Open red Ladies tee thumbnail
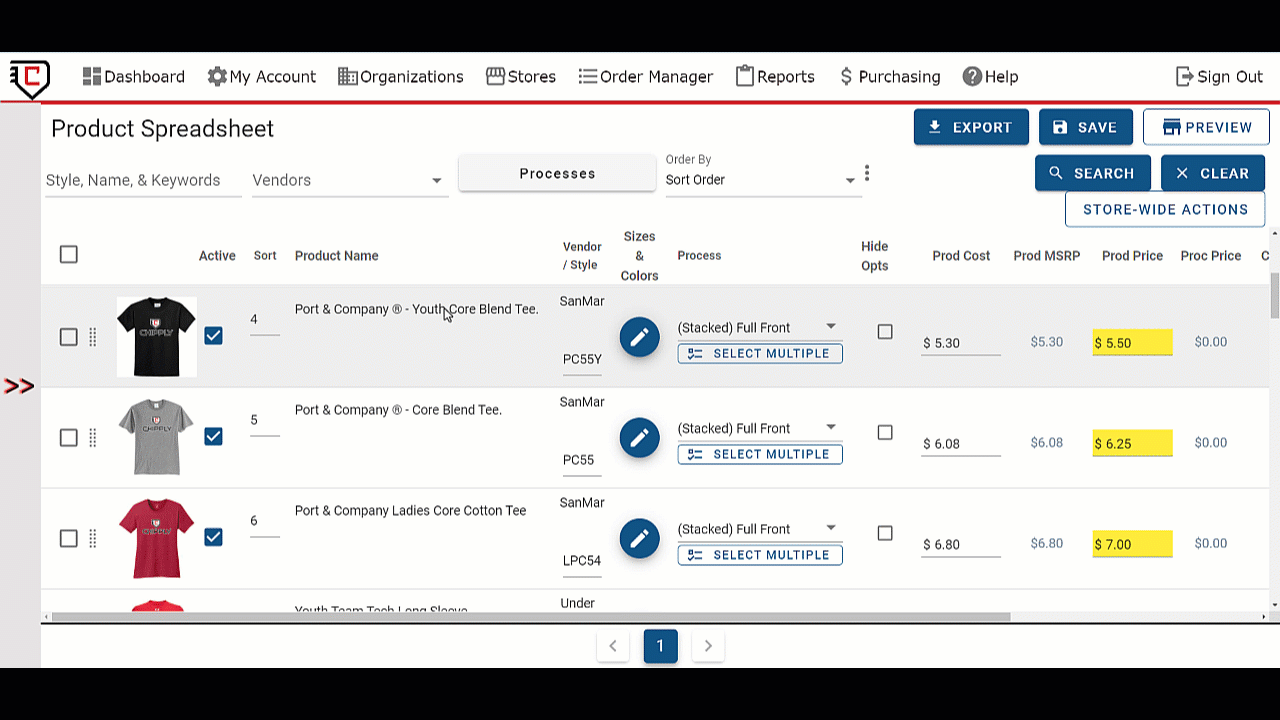The width and height of the screenshot is (1280, 720). point(157,539)
